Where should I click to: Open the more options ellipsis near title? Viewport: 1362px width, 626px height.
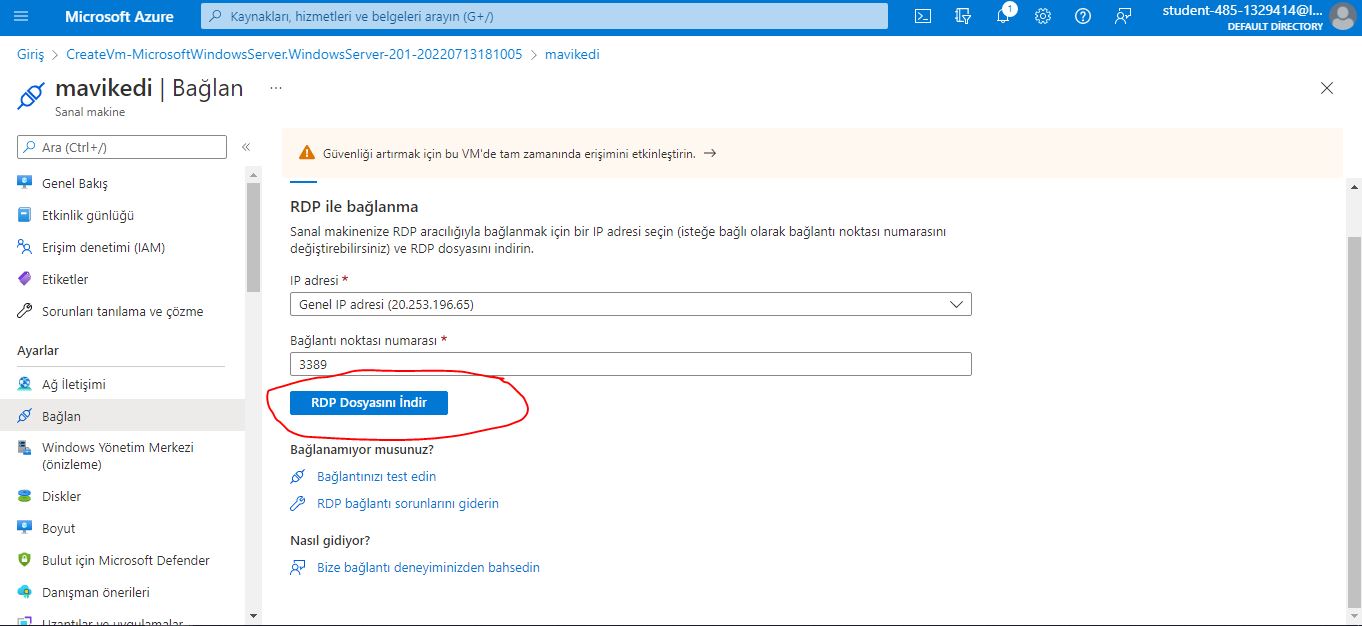pyautogui.click(x=276, y=88)
